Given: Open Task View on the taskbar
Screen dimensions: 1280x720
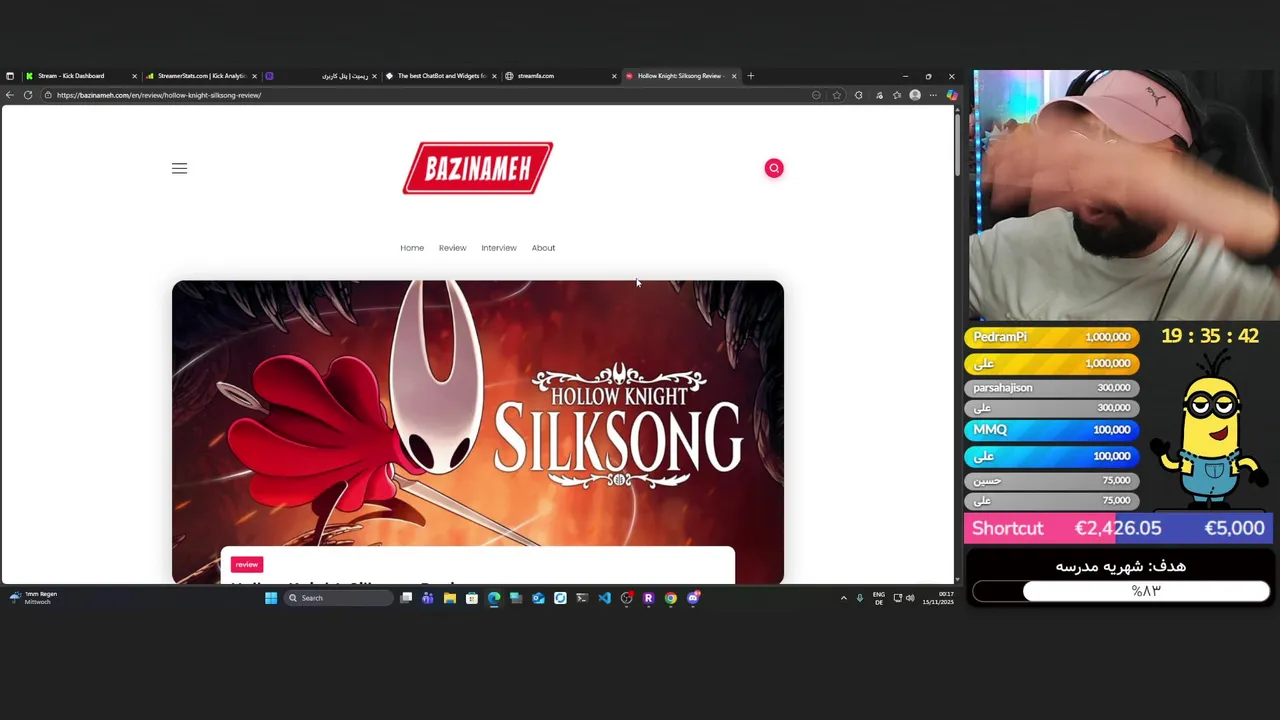Looking at the screenshot, I should (406, 598).
